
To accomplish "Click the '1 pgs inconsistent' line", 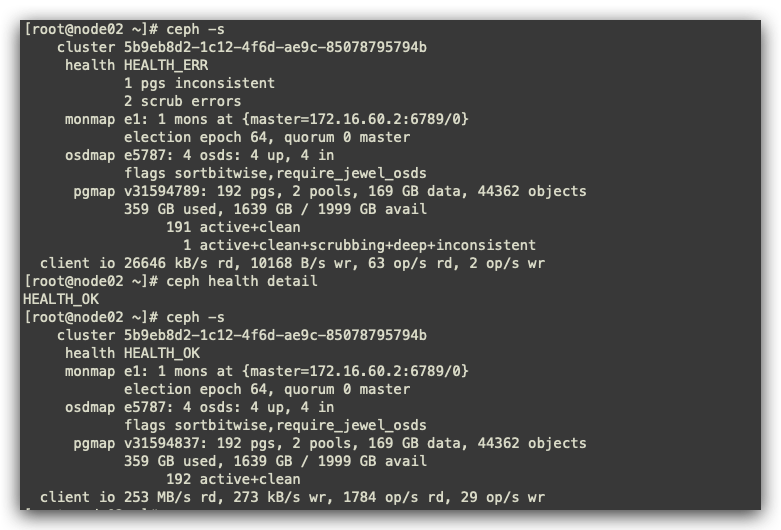I will point(199,83).
